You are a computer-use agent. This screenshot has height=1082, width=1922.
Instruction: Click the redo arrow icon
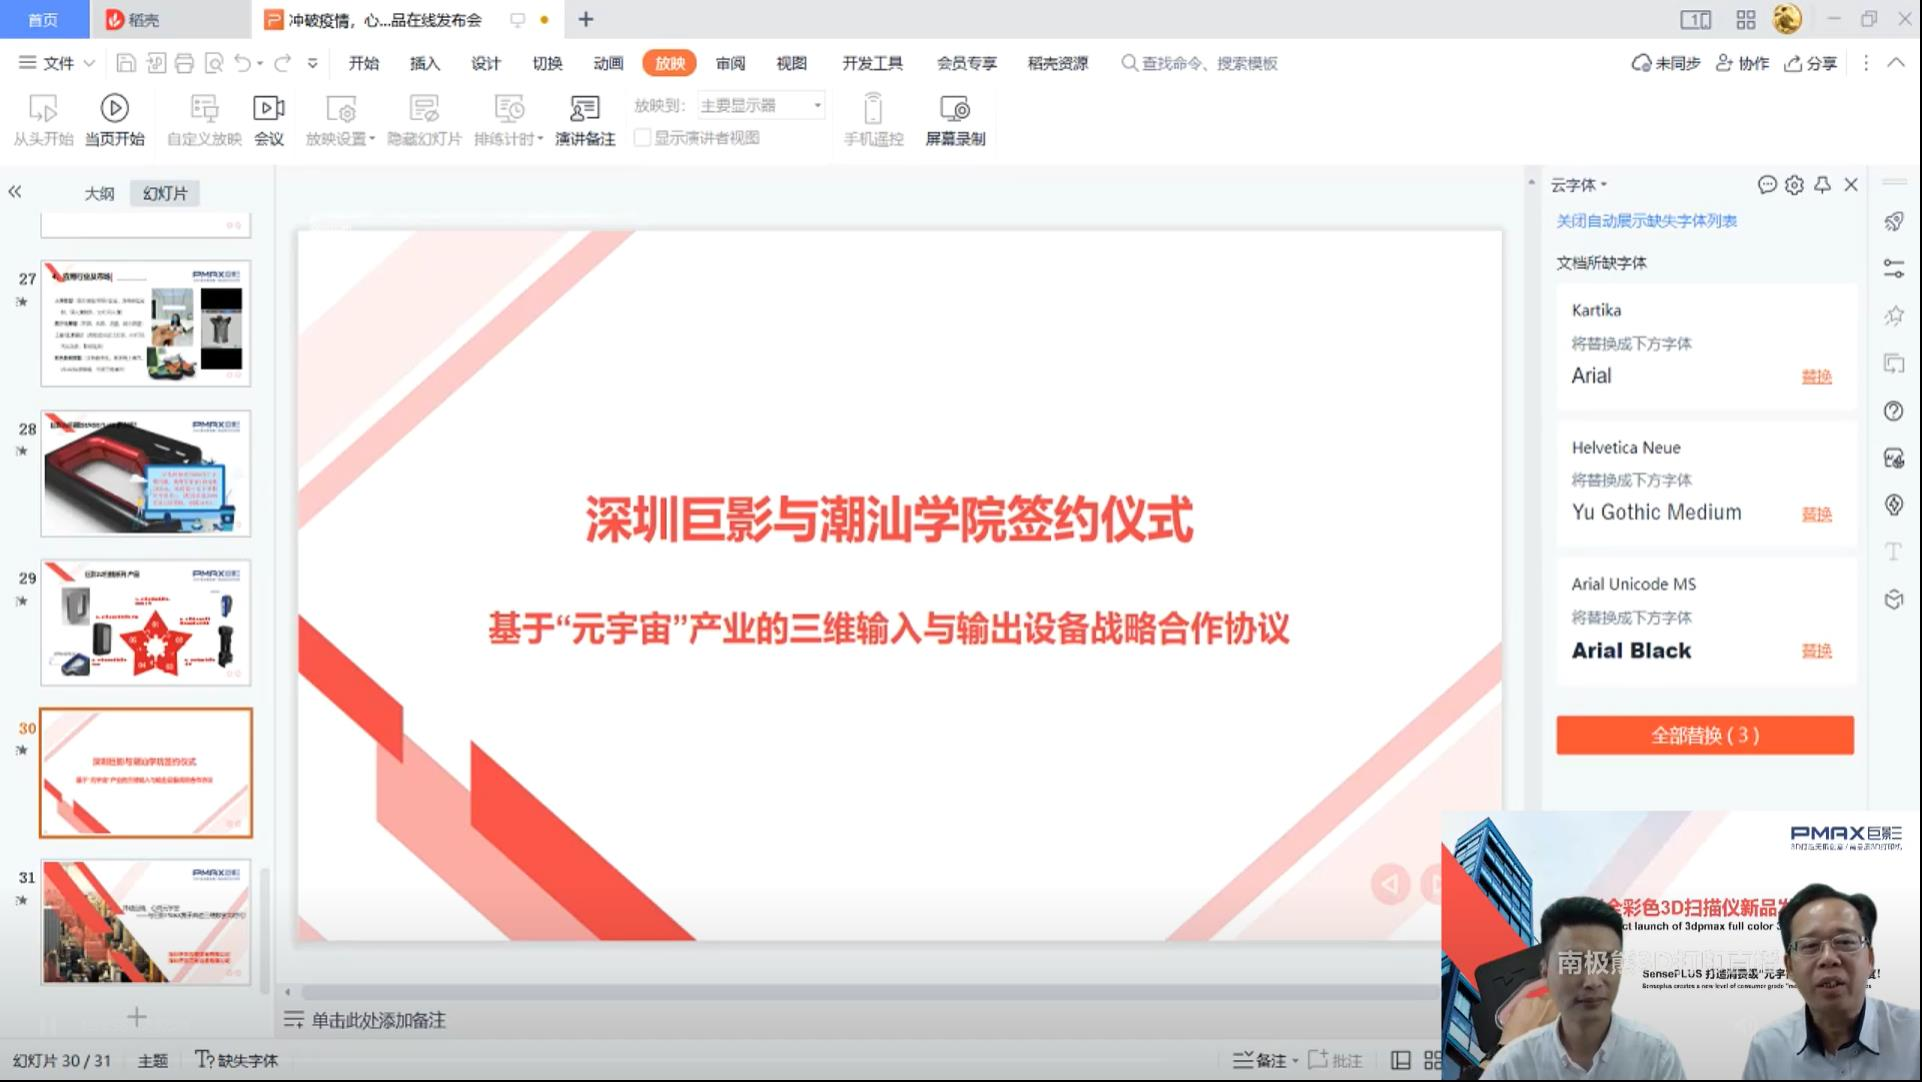283,63
